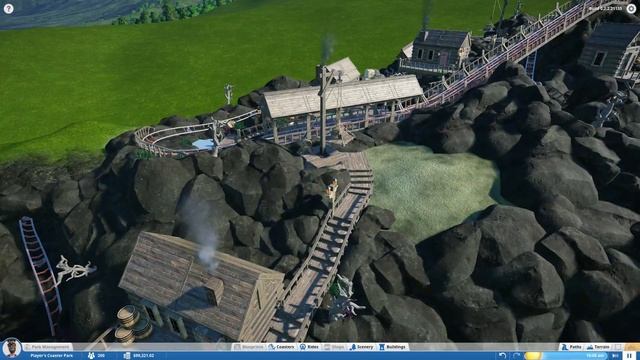Click the Scenery tree icon
This screenshot has width=640, height=360.
point(353,347)
